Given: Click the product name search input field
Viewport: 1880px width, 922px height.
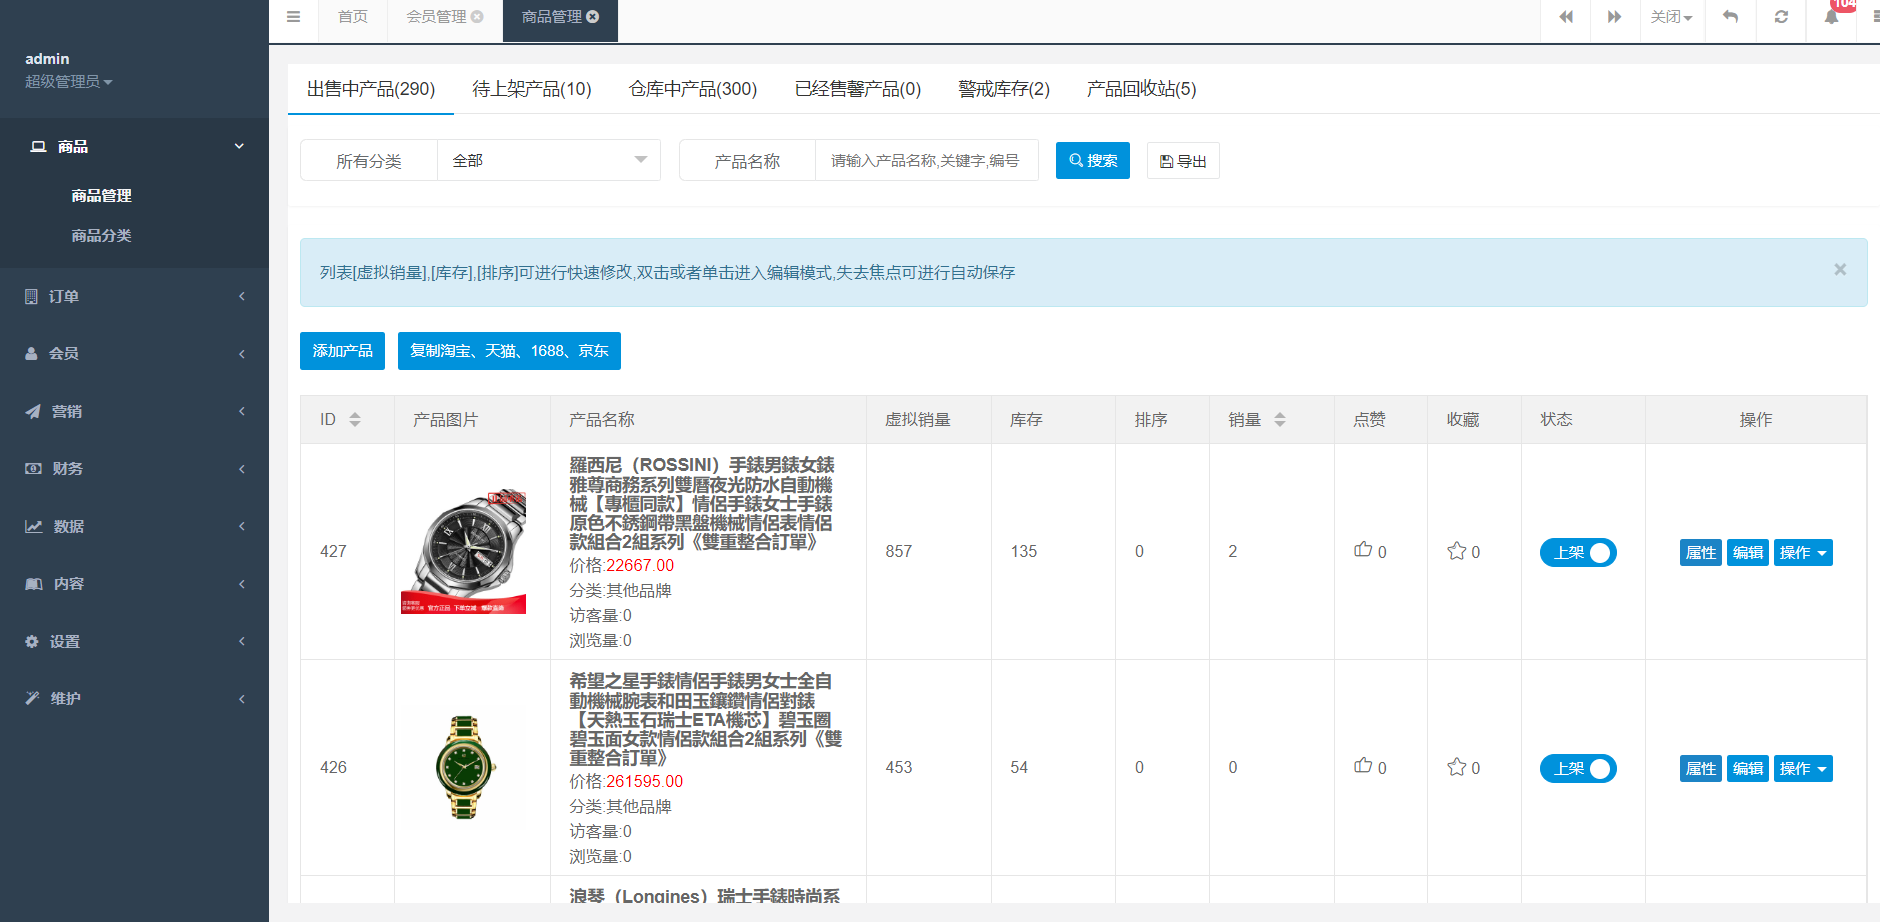Looking at the screenshot, I should (x=926, y=160).
